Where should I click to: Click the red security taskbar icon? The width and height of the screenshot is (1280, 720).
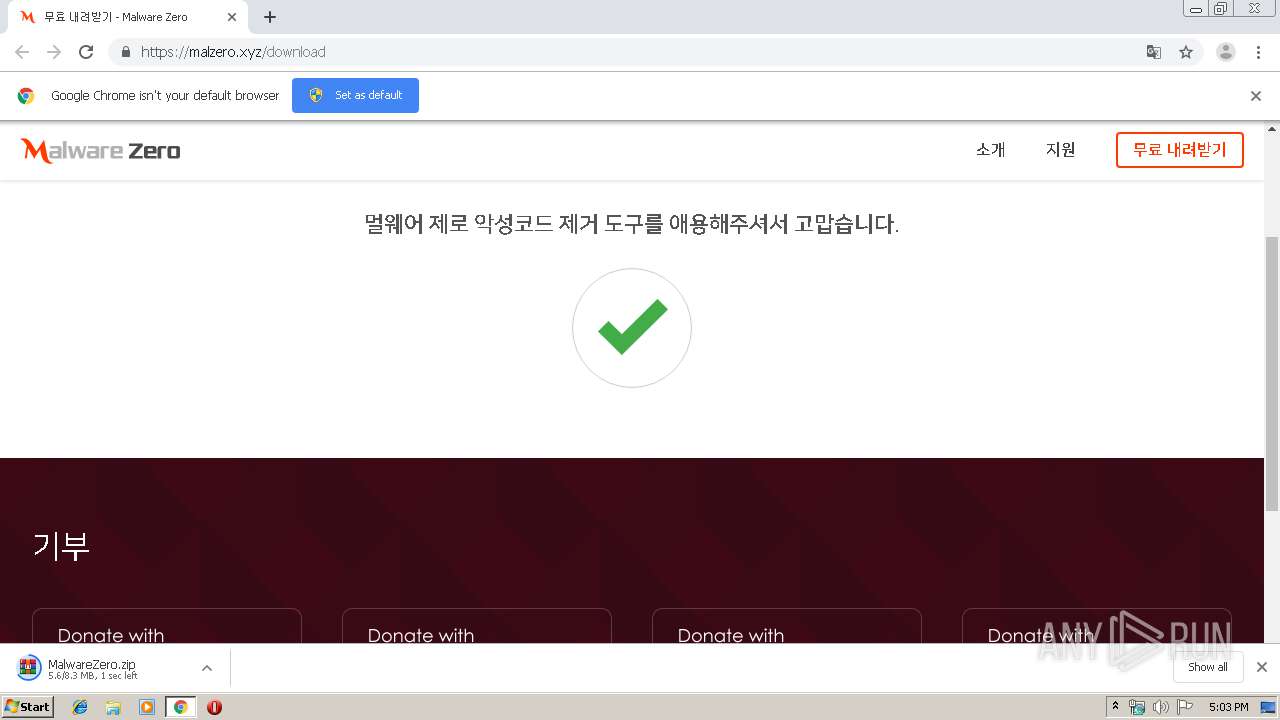point(214,707)
